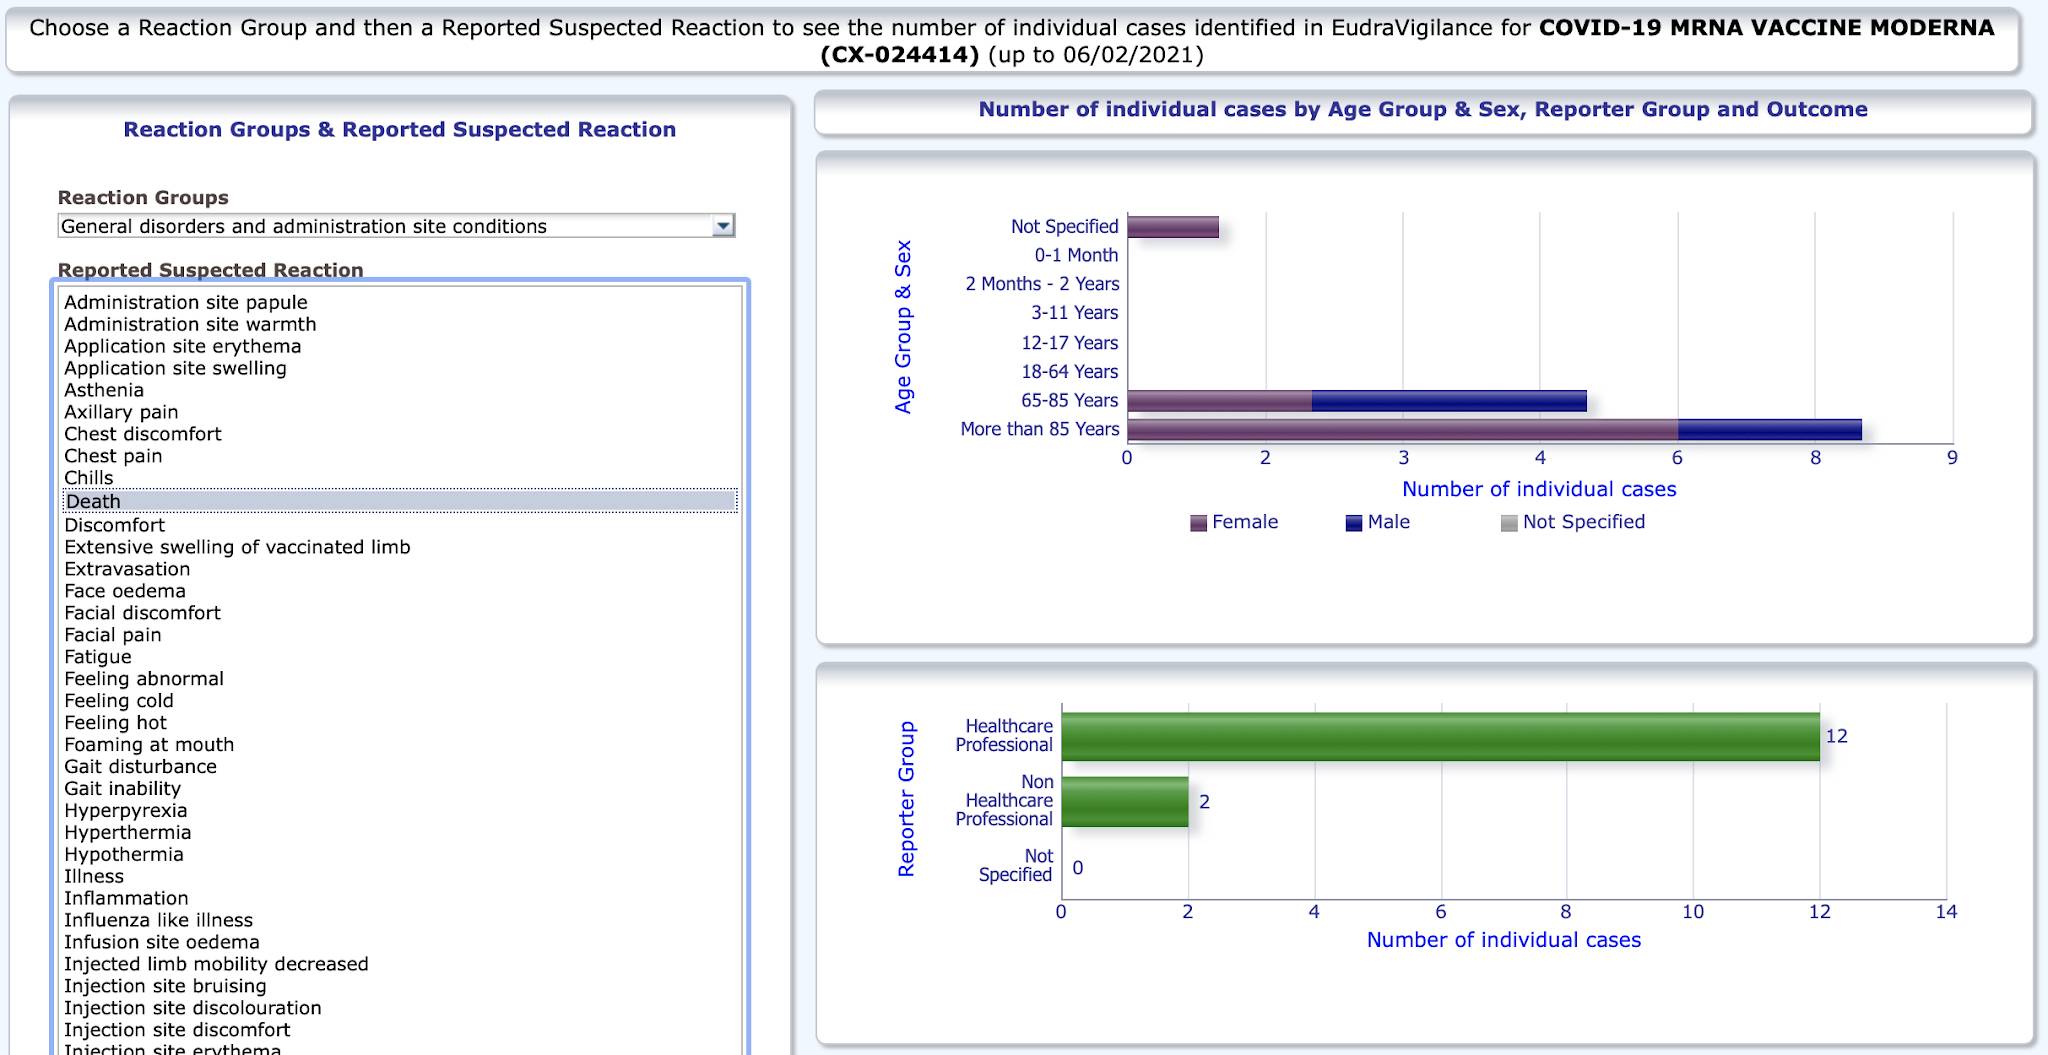Select 'Feeling hot' reaction
The width and height of the screenshot is (2048, 1055).
[x=115, y=723]
